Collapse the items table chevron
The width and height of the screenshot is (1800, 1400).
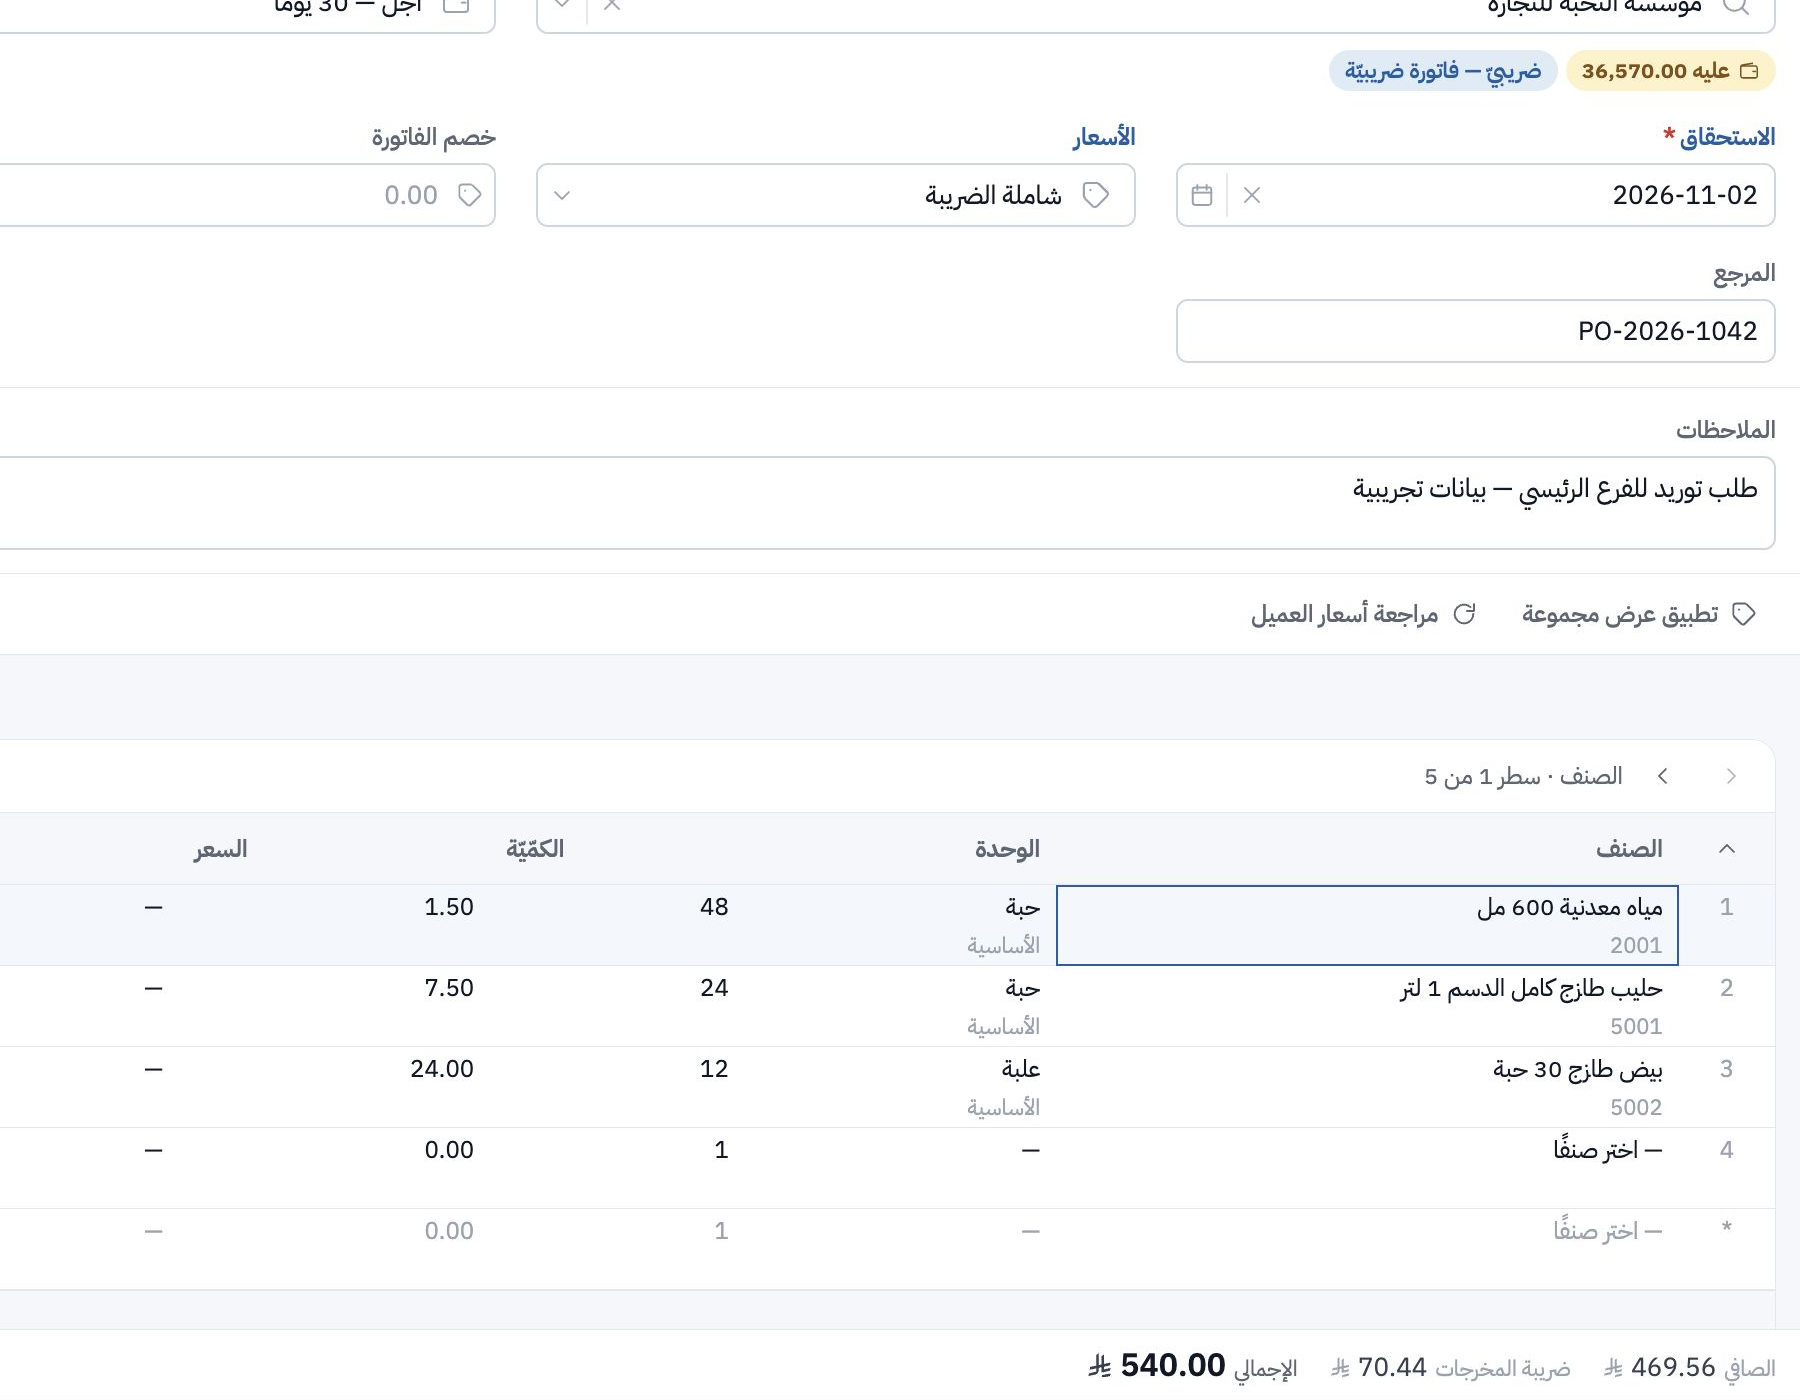point(1726,849)
